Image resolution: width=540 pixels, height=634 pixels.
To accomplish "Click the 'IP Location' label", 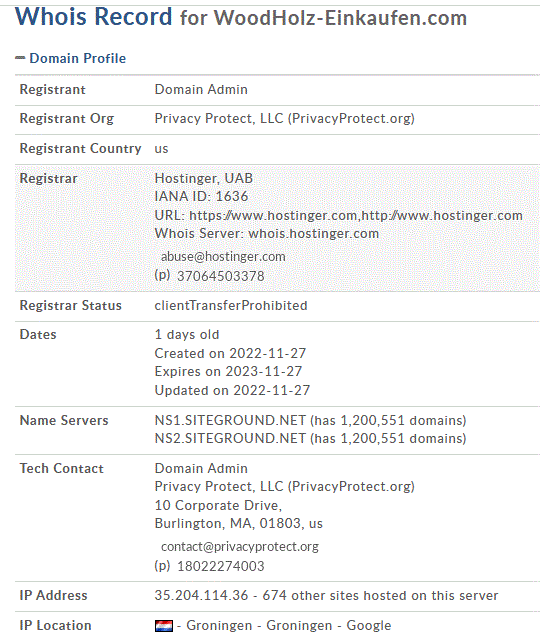I will coord(55,626).
